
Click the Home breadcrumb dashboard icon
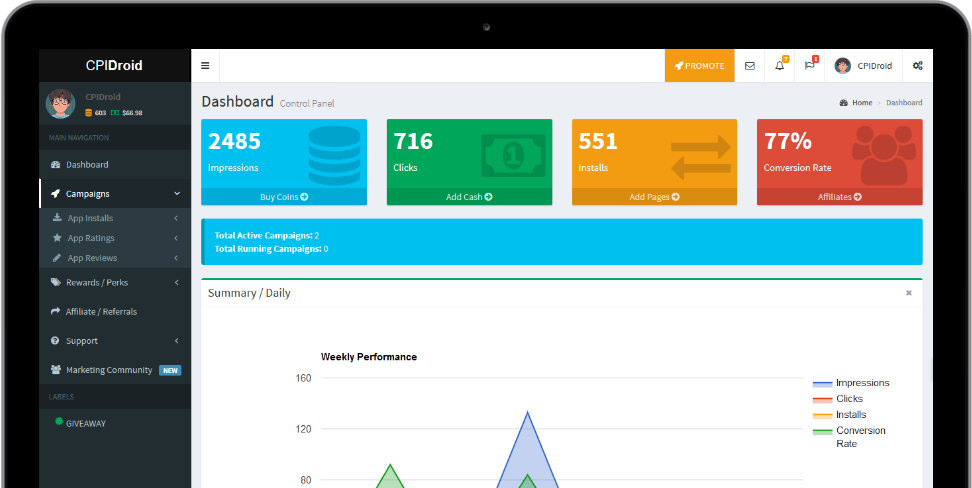tap(844, 103)
